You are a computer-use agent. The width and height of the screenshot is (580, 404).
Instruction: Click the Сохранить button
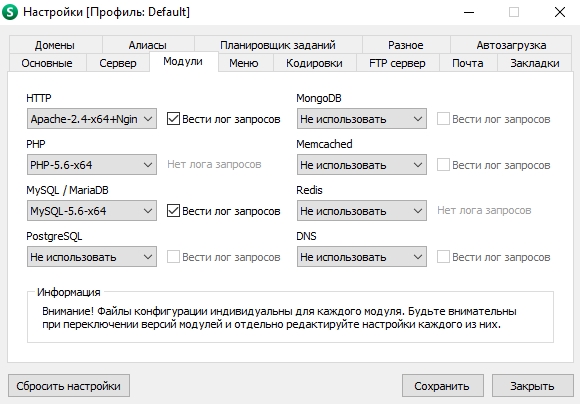442,386
